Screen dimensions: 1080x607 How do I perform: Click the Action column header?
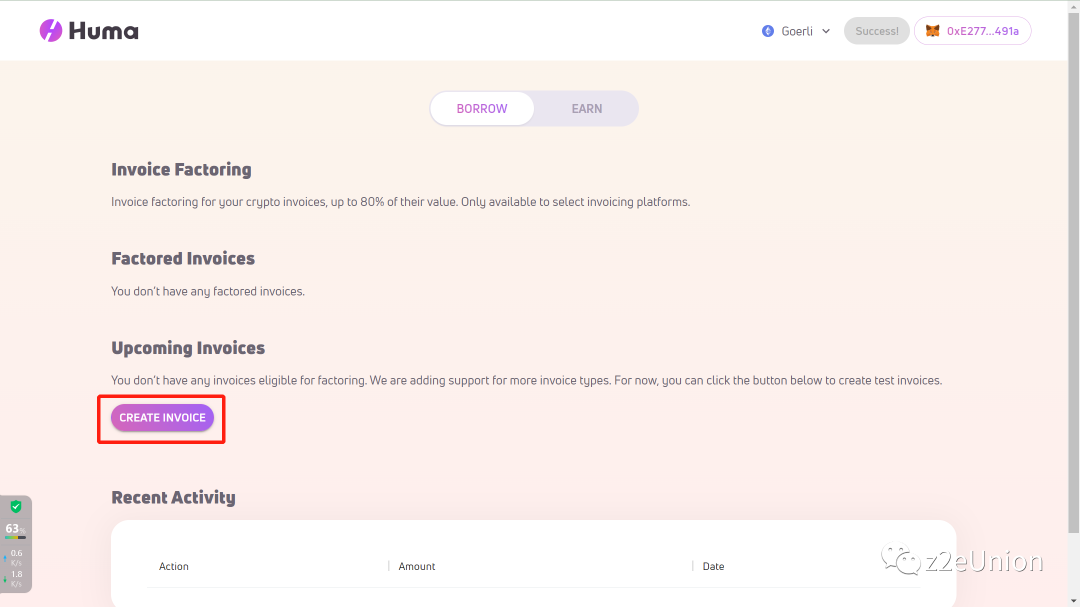coord(174,566)
